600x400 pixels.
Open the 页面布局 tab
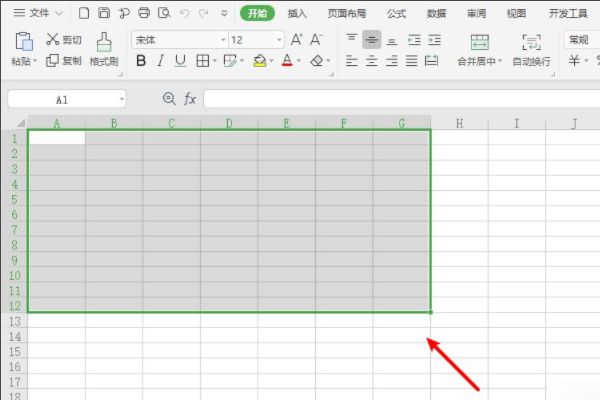pyautogui.click(x=347, y=14)
